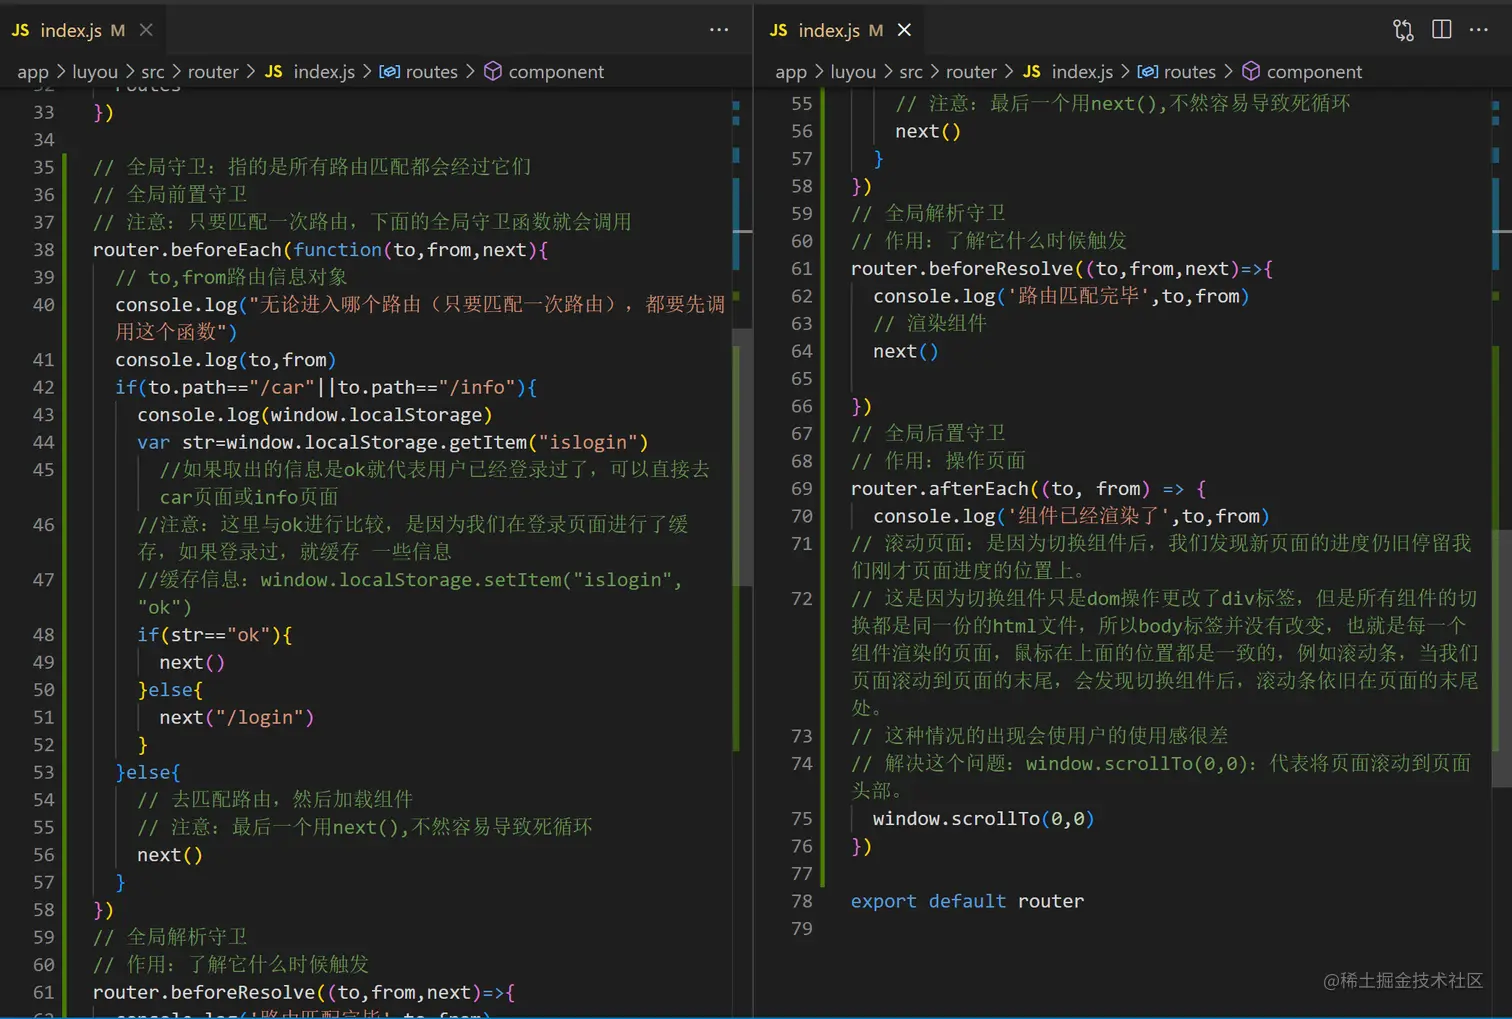1512x1019 pixels.
Task: Click 'if(str=="ok"){' on line 48
Action: coord(215,635)
